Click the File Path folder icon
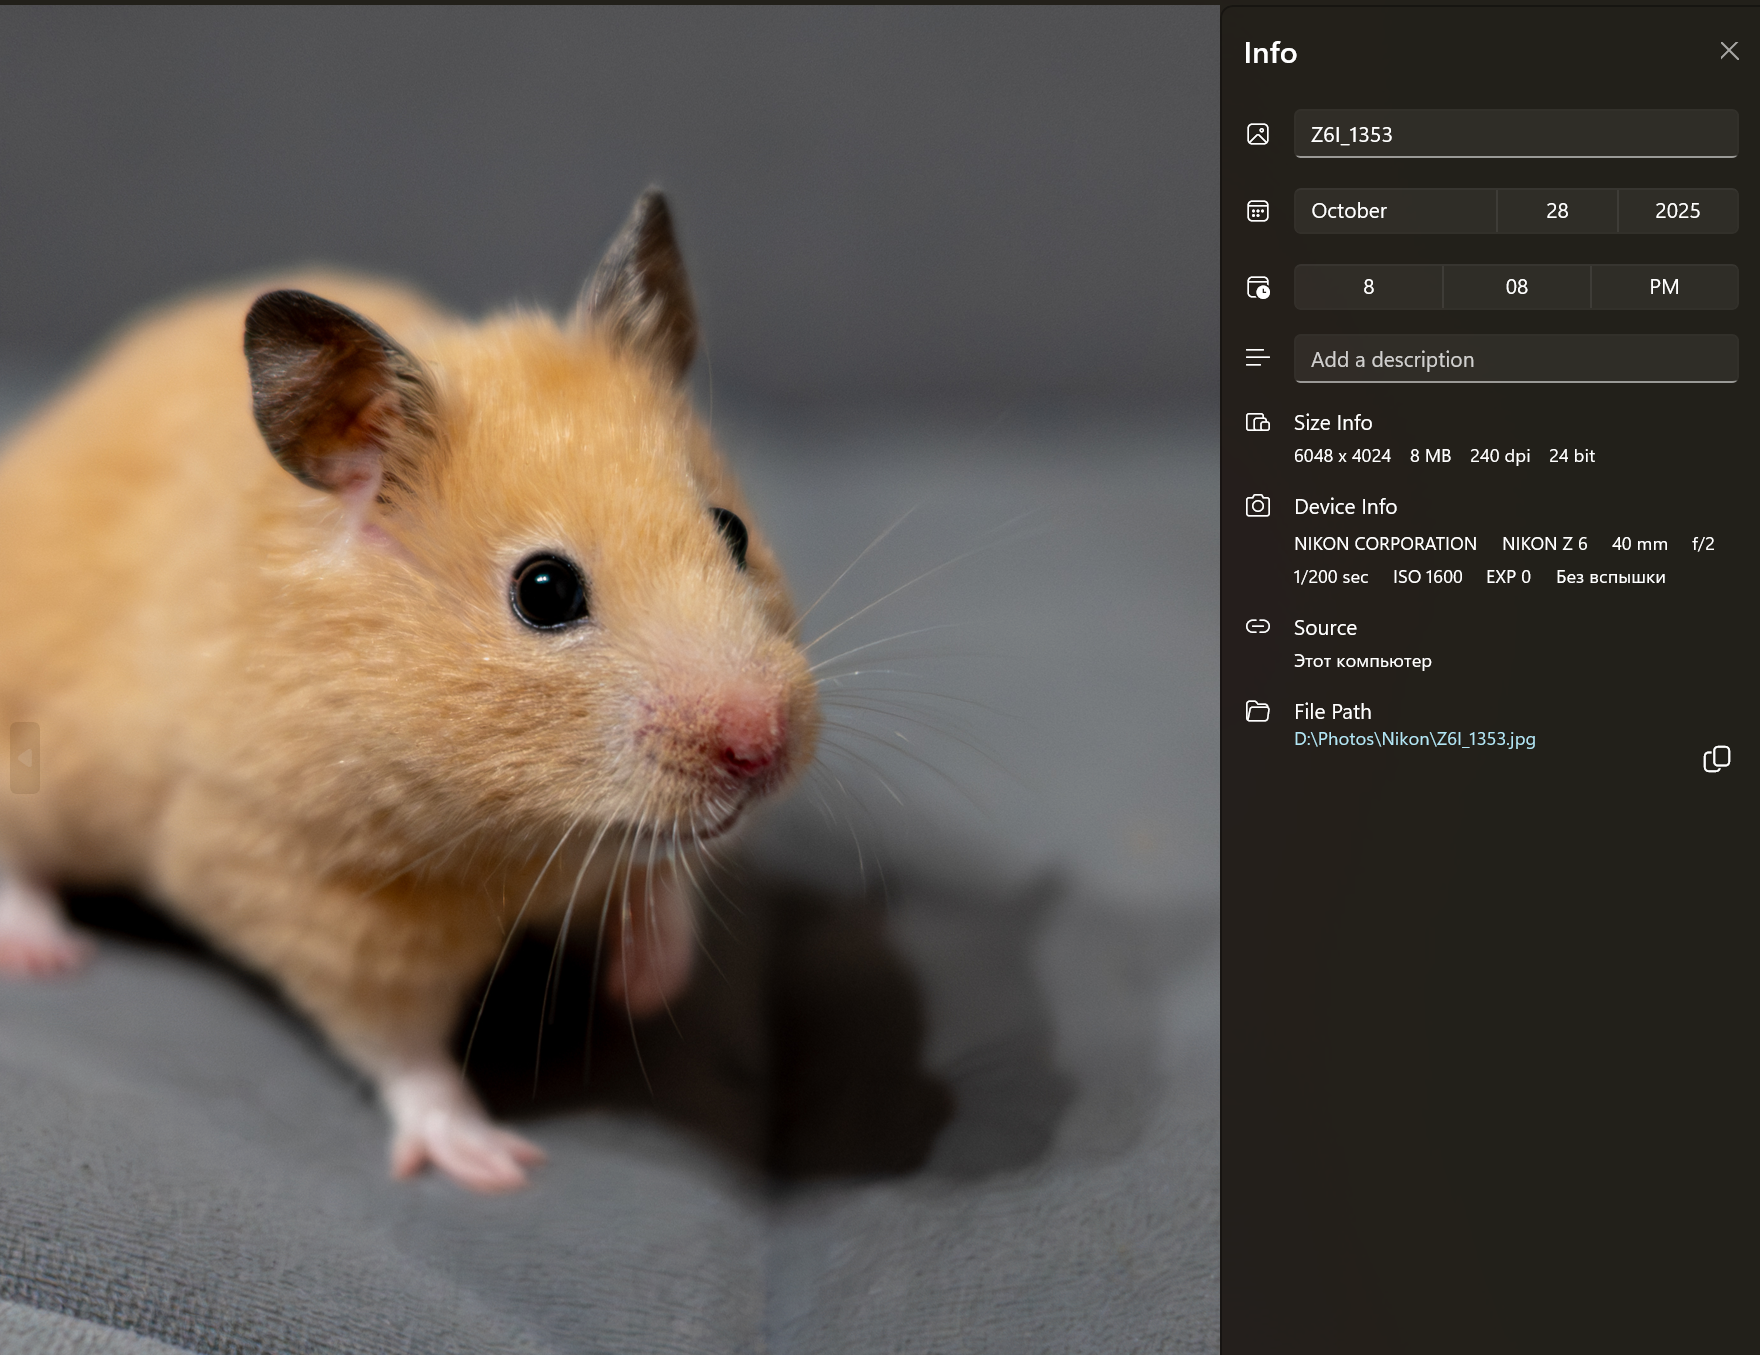1760x1355 pixels. point(1258,711)
